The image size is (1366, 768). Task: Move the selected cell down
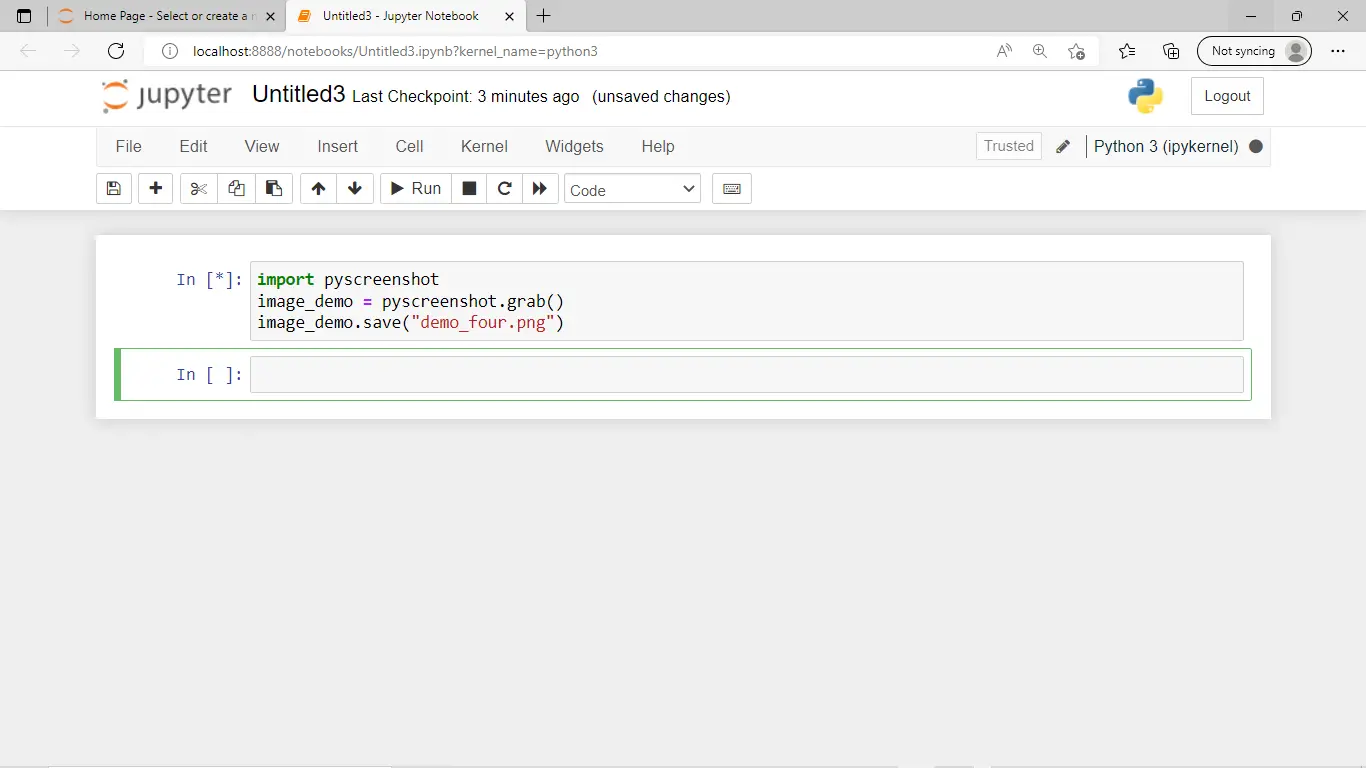[x=355, y=188]
